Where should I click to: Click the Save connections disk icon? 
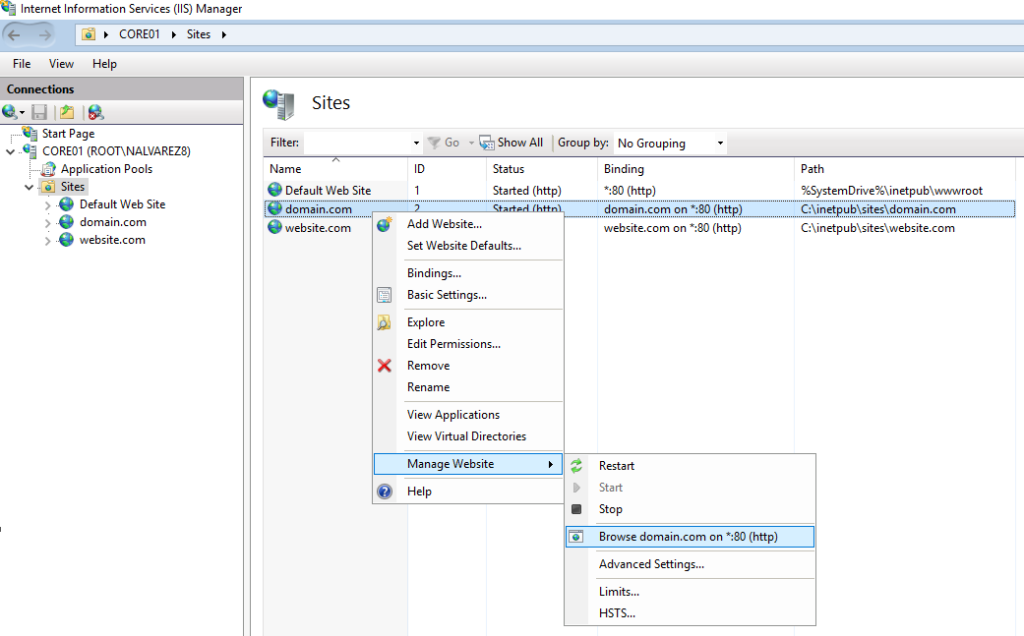[39, 112]
